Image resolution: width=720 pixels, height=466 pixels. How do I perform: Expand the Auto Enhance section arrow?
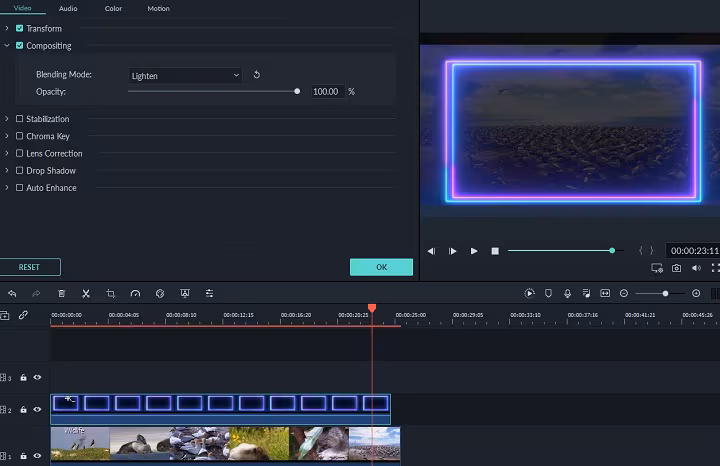[6, 188]
